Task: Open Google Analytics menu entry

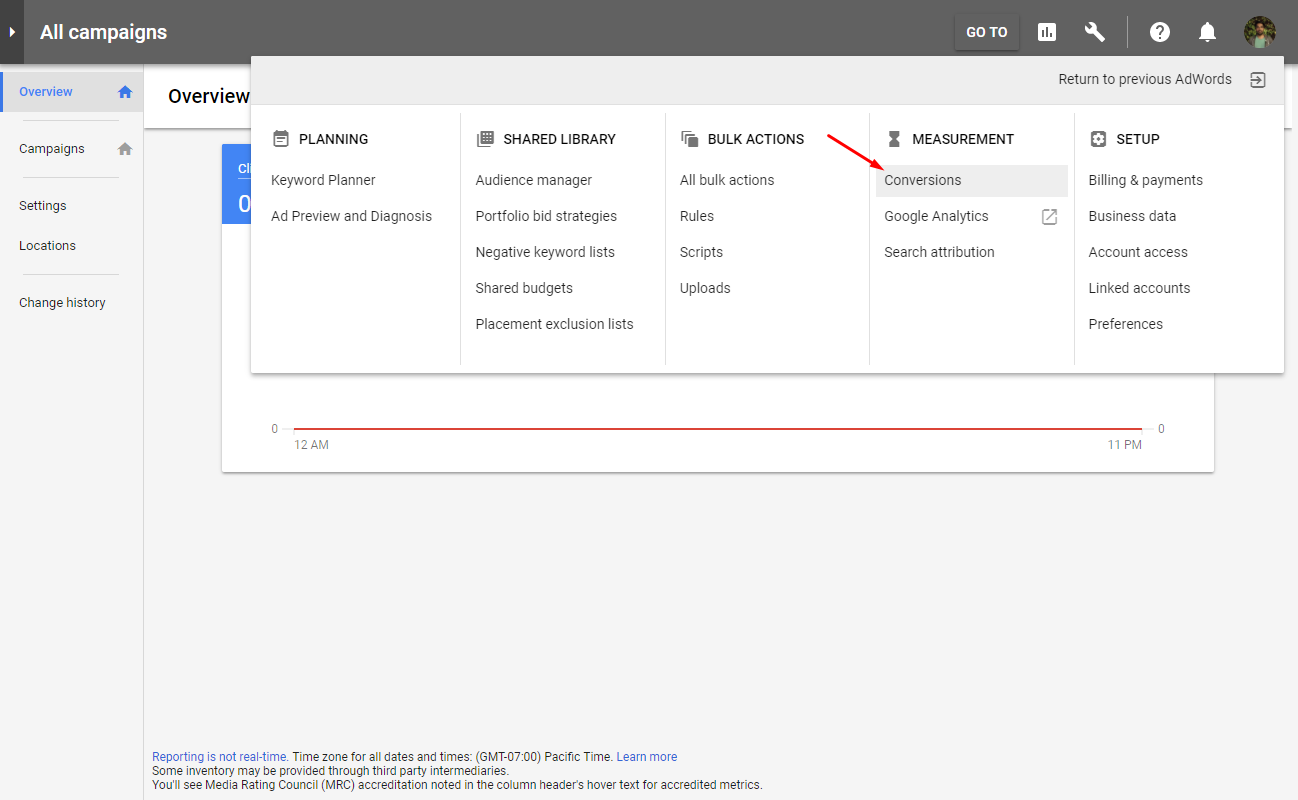Action: [x=936, y=216]
